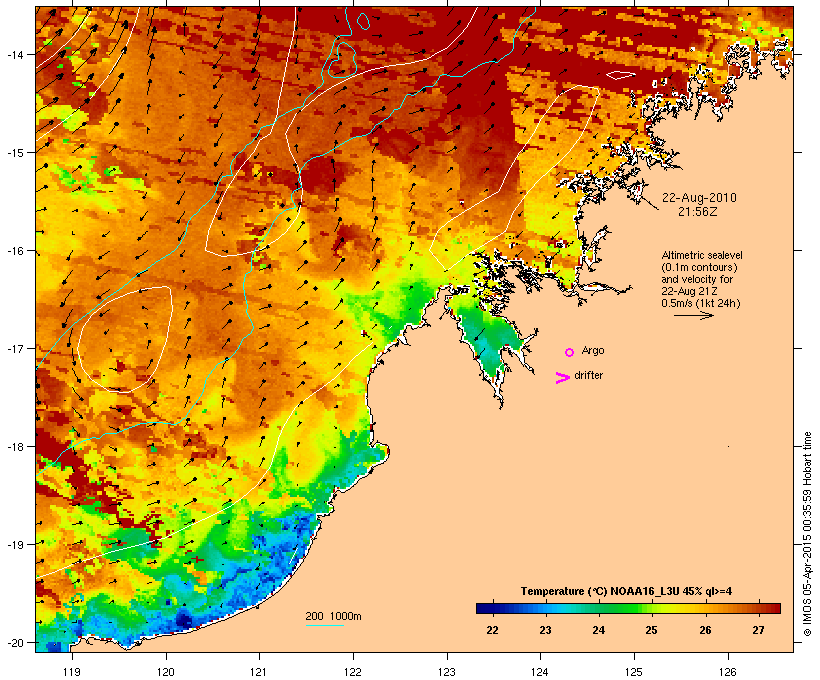This screenshot has height=680, width=820.
Task: Click the colorbar value 22
Action: click(x=492, y=630)
